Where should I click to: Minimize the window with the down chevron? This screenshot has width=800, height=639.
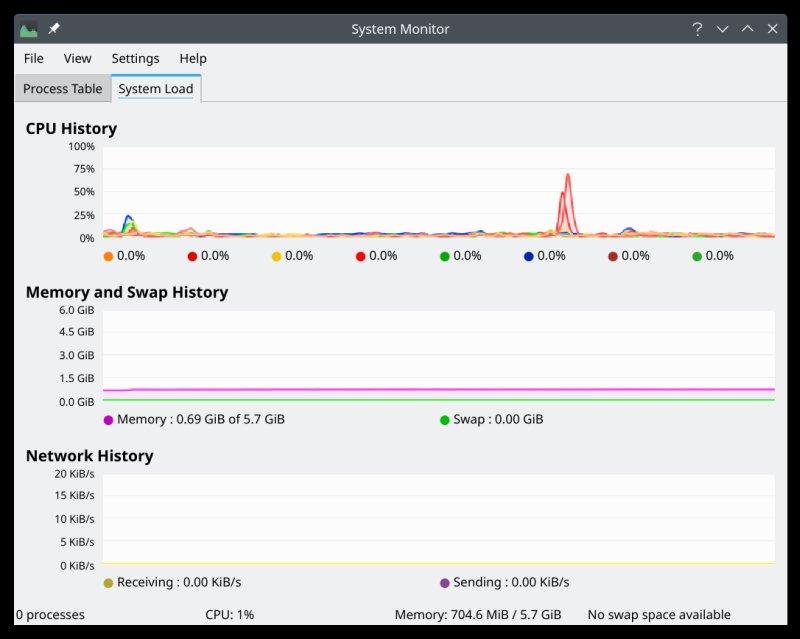coord(722,29)
